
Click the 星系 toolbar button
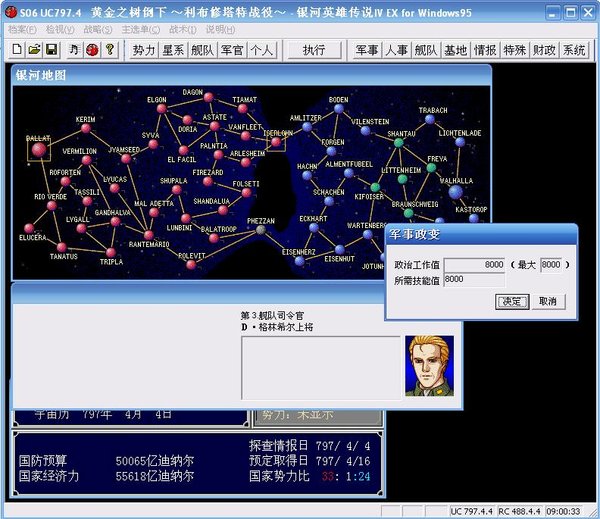tap(173, 50)
